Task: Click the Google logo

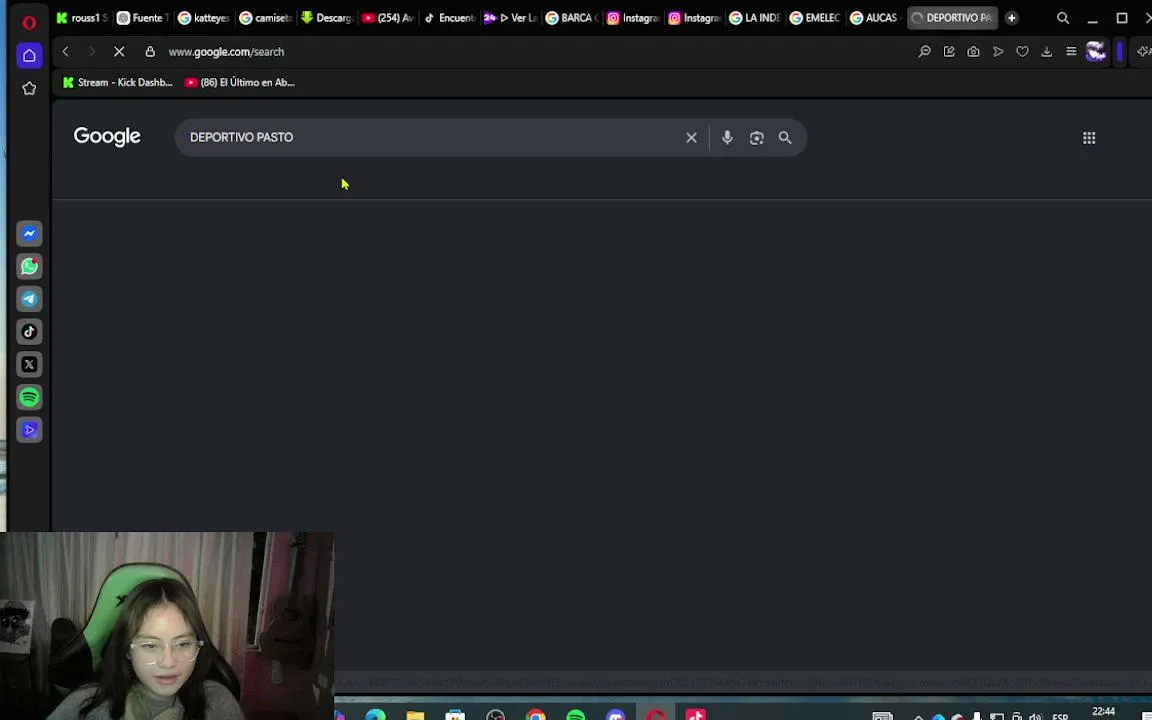Action: point(107,137)
